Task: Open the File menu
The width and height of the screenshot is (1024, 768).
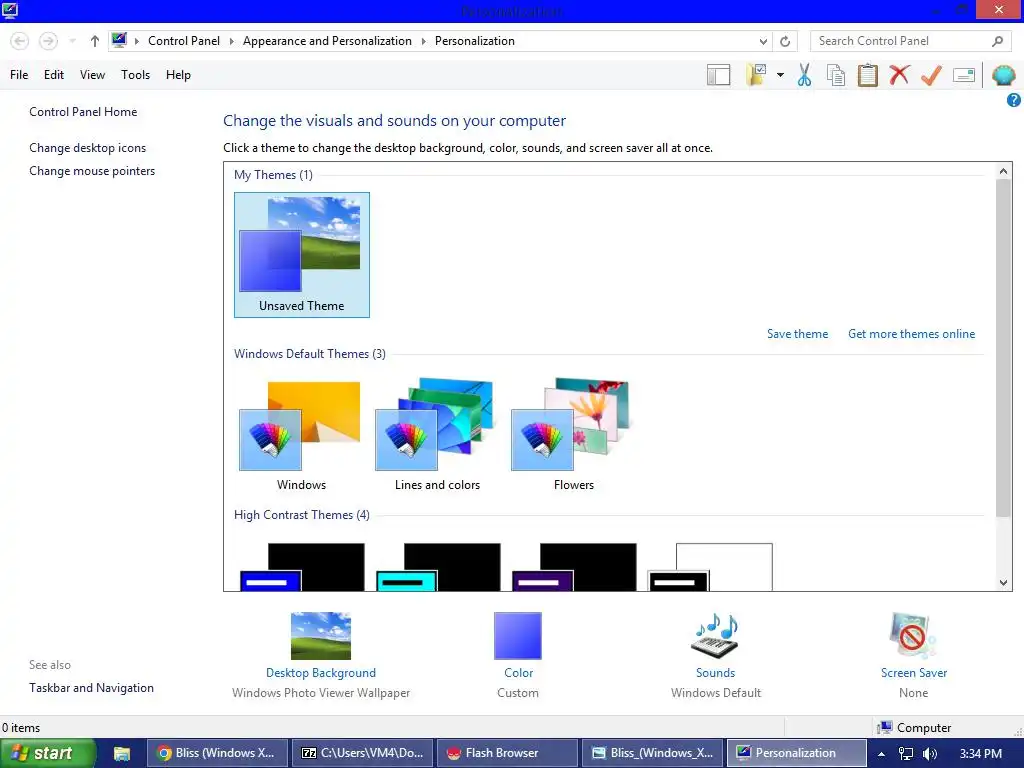Action: pyautogui.click(x=19, y=75)
